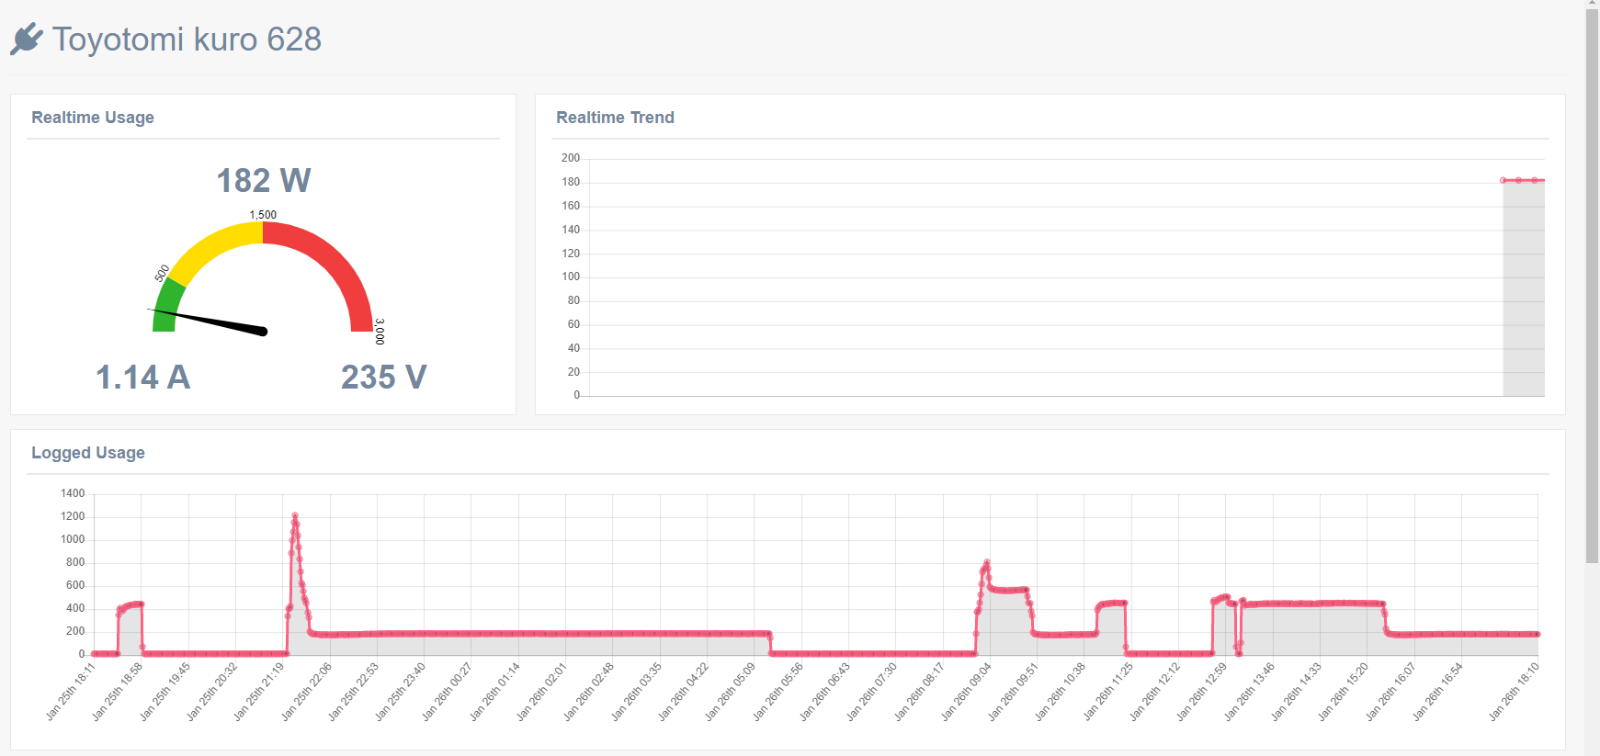Click the Jan 25th 18:11 axis label
This screenshot has height=756, width=1600.
pyautogui.click(x=72, y=690)
